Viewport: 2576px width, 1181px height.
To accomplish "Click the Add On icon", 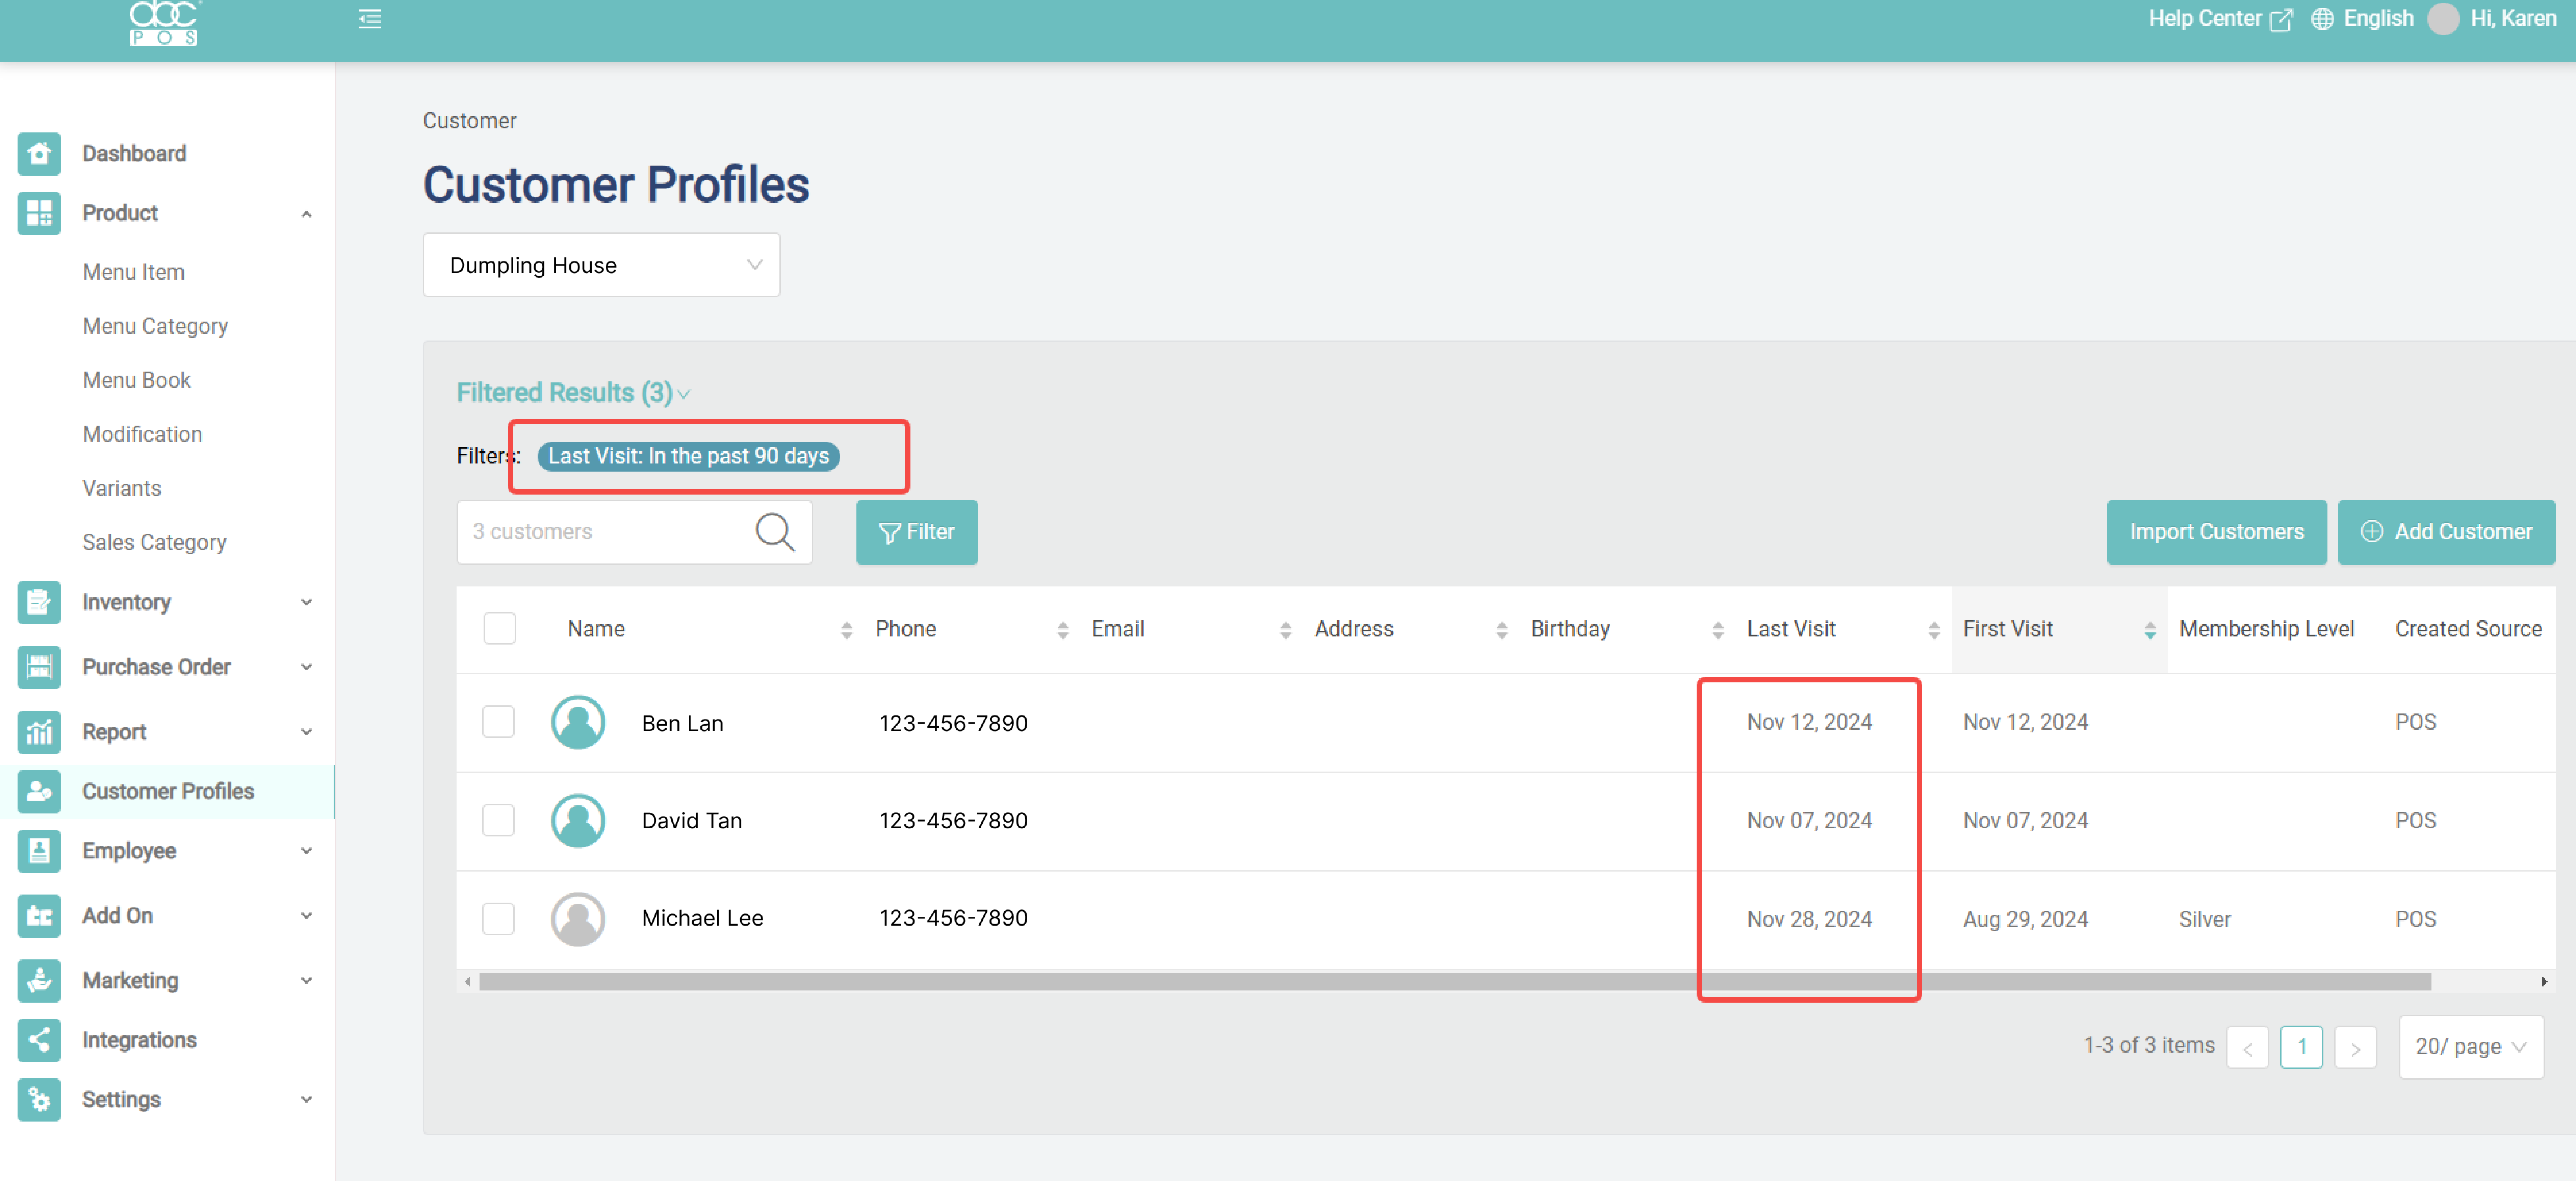I will (39, 916).
